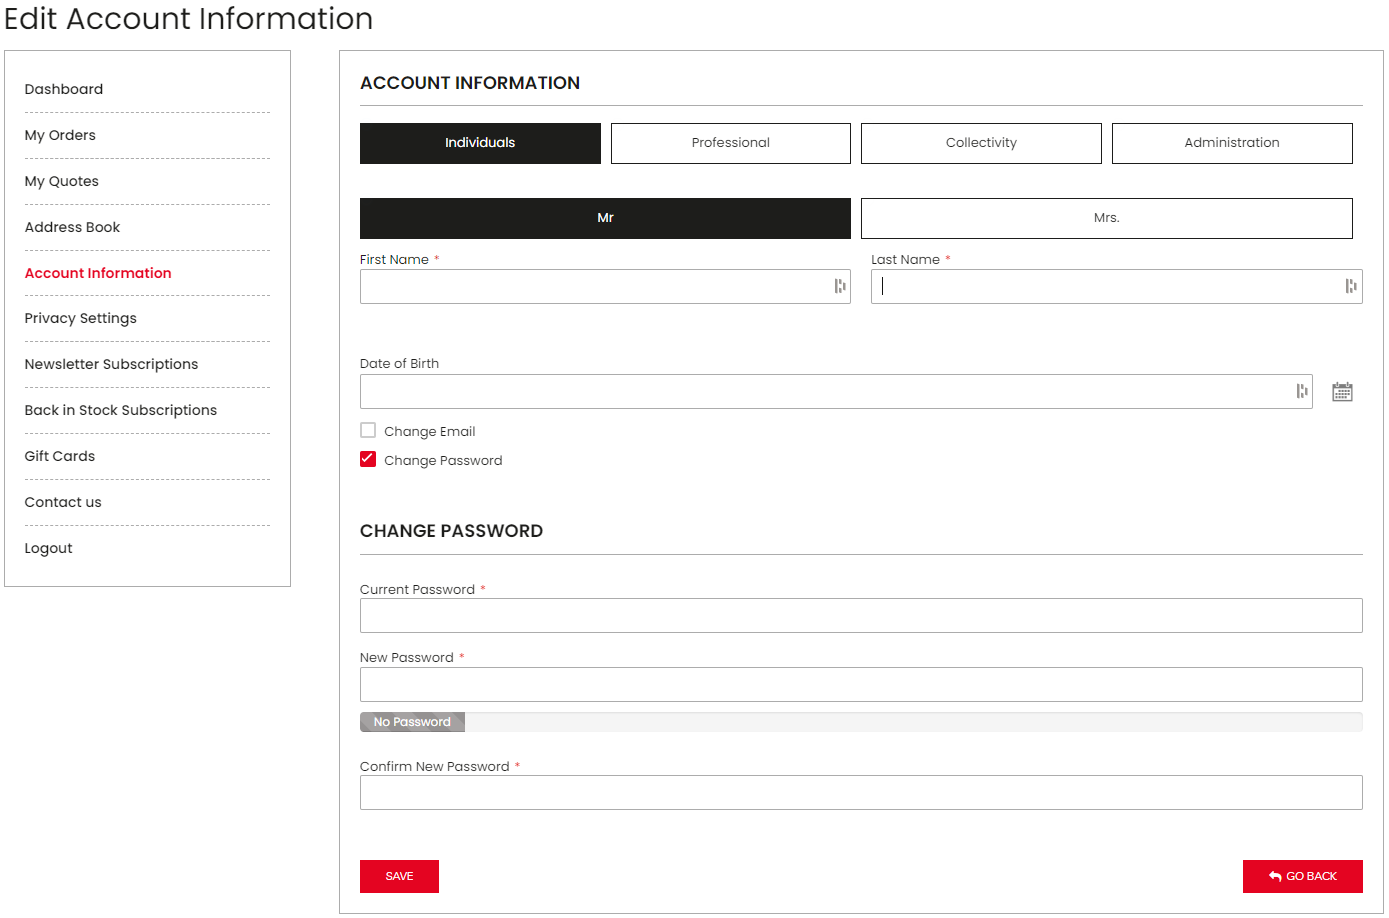Click the Date of Birth field

pos(836,392)
